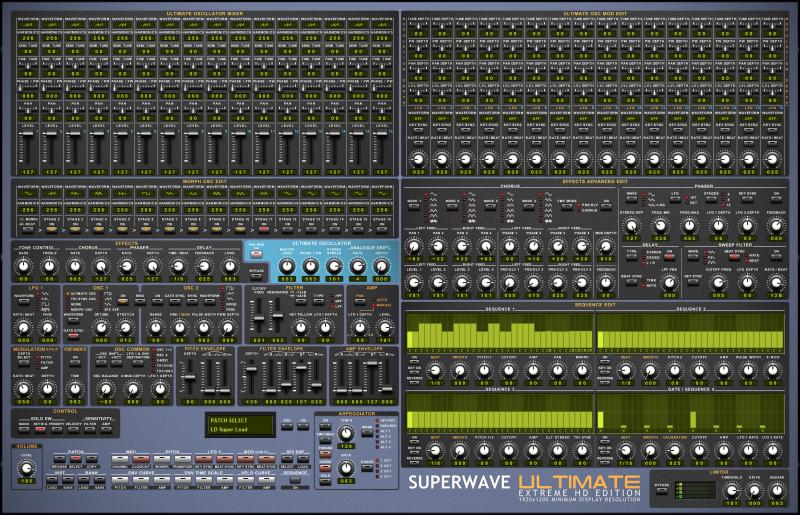Adjust the Tone Control Treble knob
Viewport: 800px width, 515px height.
(x=49, y=266)
